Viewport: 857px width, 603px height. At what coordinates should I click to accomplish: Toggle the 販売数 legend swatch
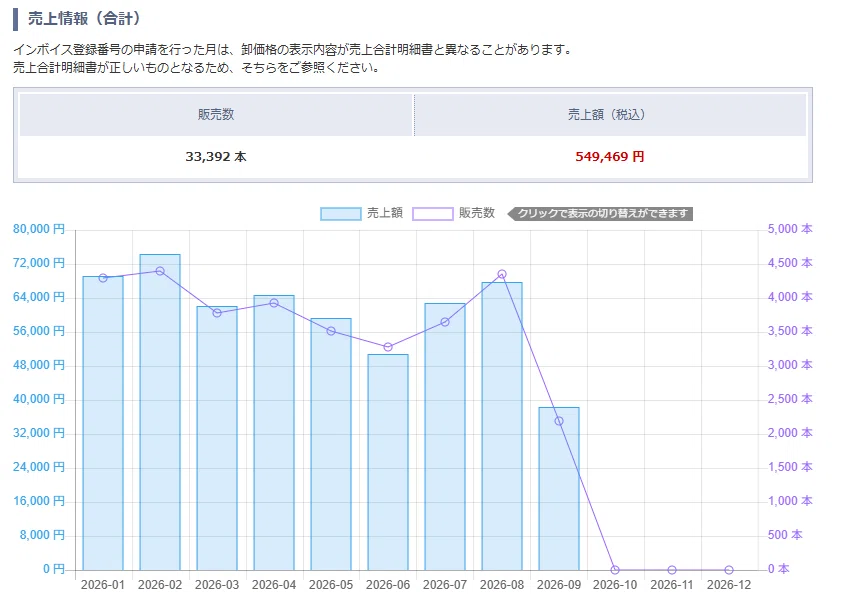pyautogui.click(x=432, y=214)
